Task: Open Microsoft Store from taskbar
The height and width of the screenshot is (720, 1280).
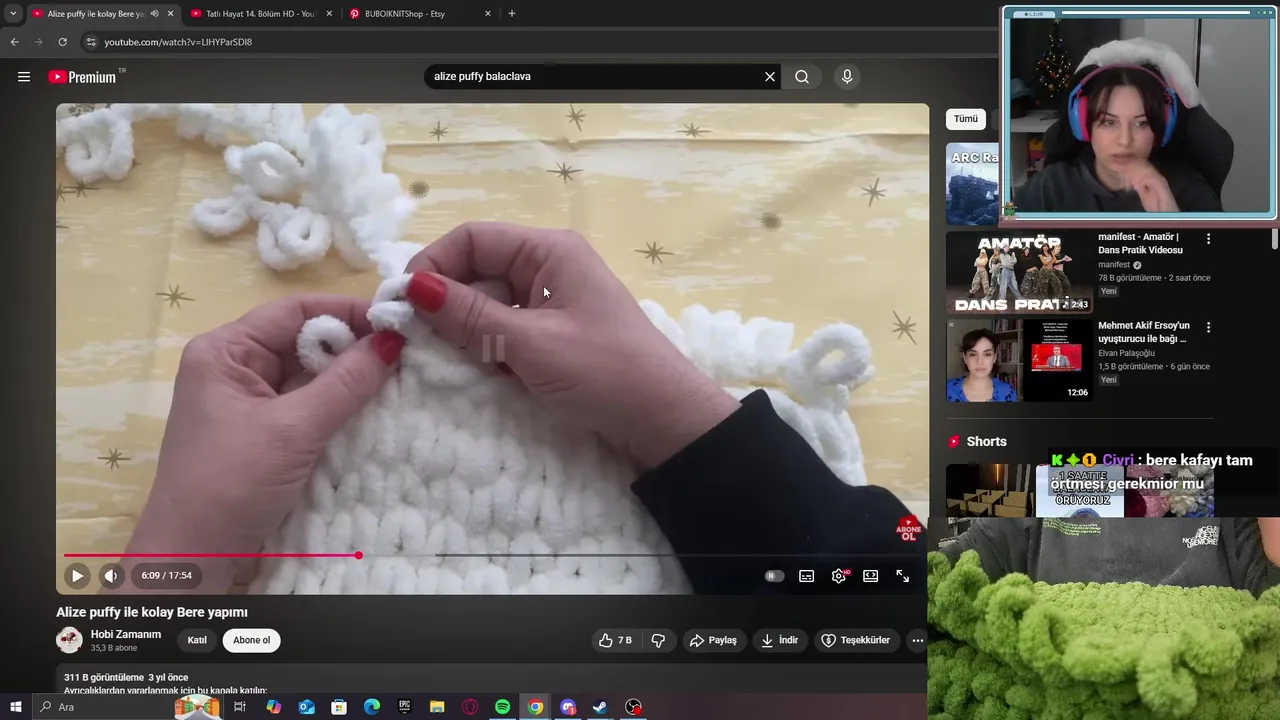Action: pyautogui.click(x=339, y=707)
